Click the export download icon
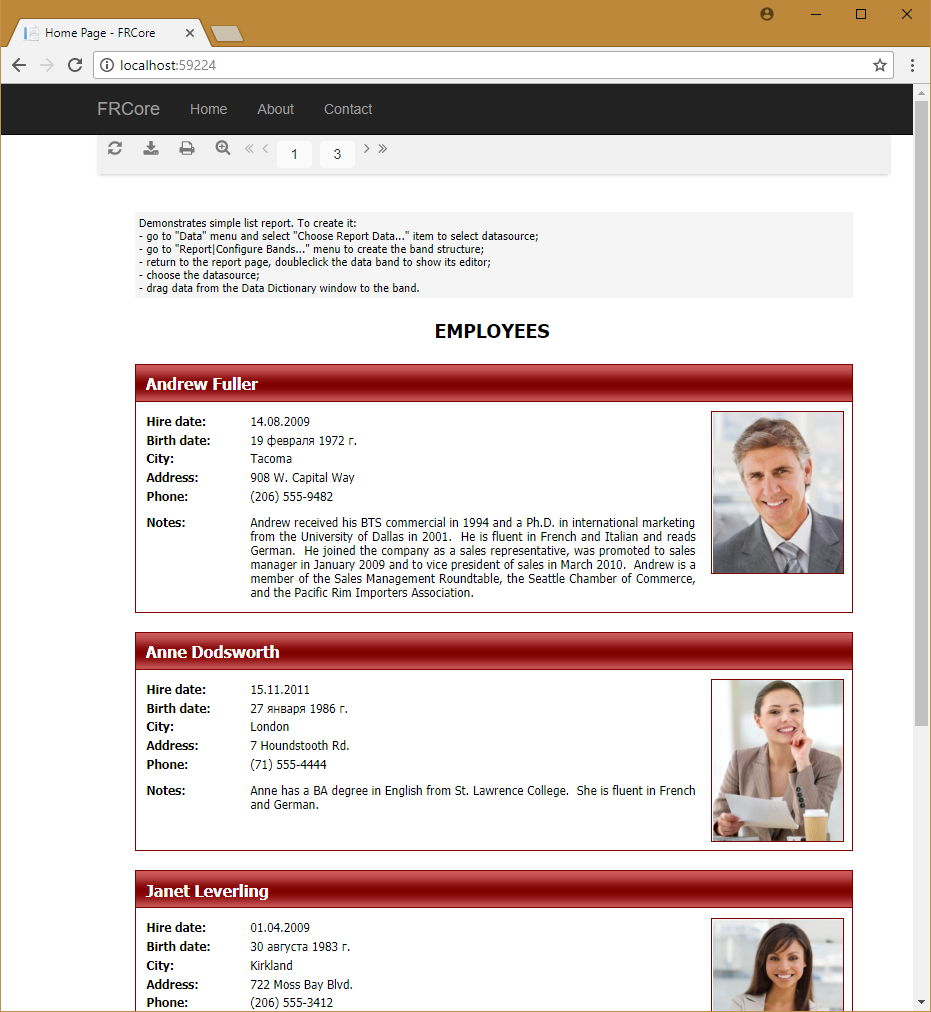 (x=151, y=148)
